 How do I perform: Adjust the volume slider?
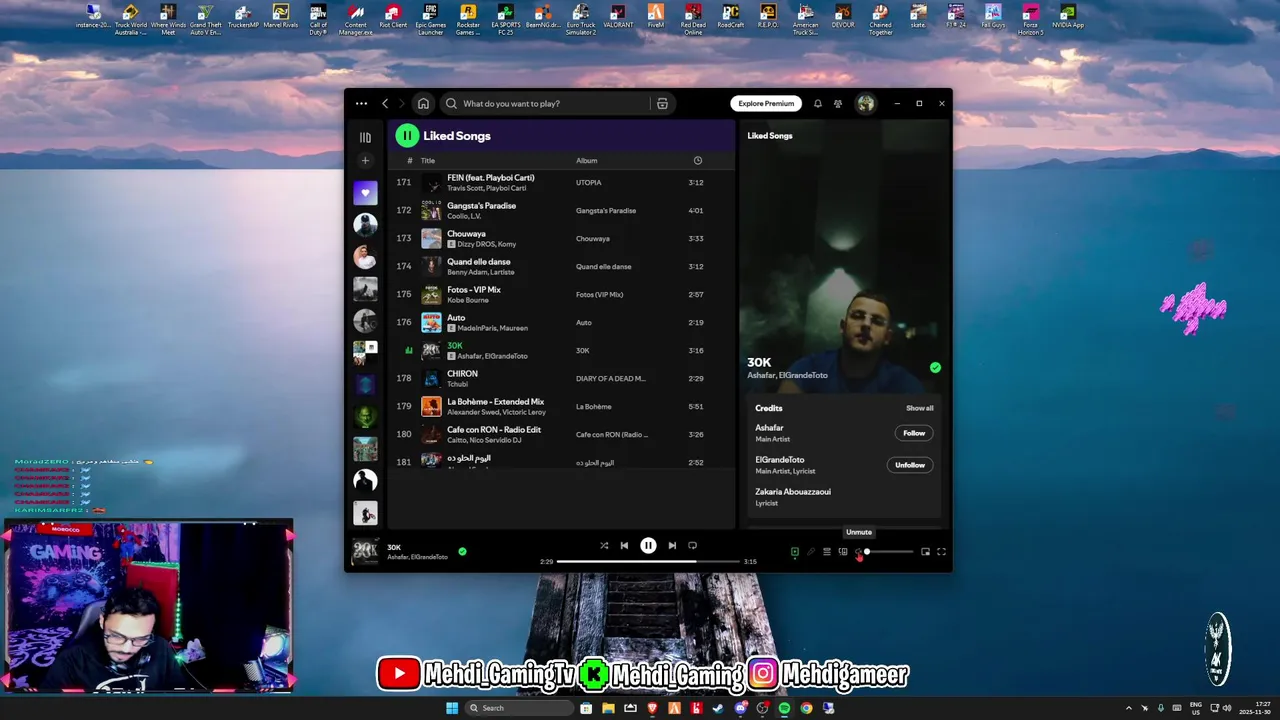(890, 552)
